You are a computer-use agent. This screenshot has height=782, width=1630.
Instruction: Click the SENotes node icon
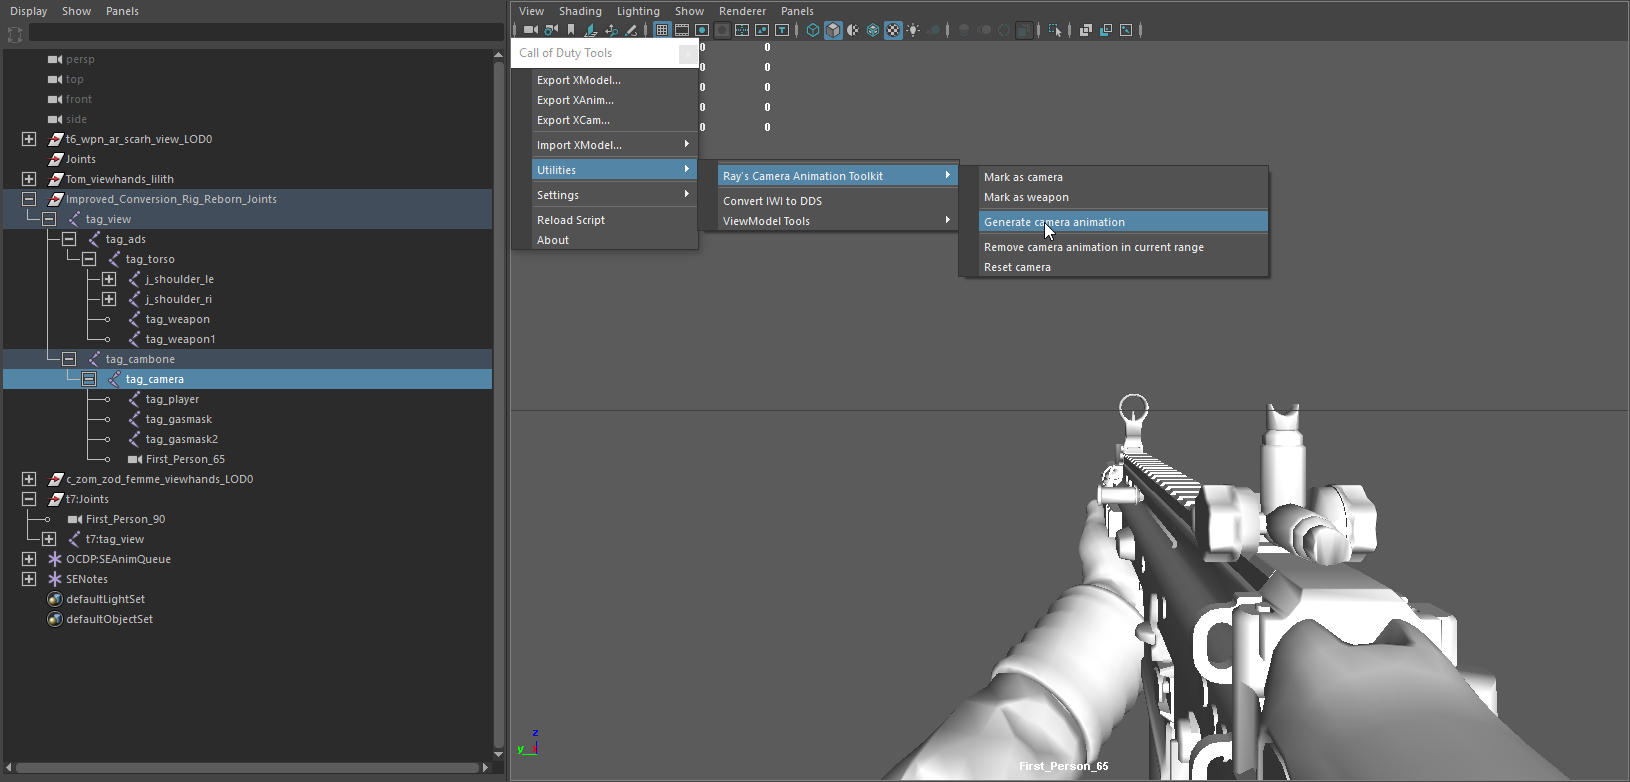55,579
